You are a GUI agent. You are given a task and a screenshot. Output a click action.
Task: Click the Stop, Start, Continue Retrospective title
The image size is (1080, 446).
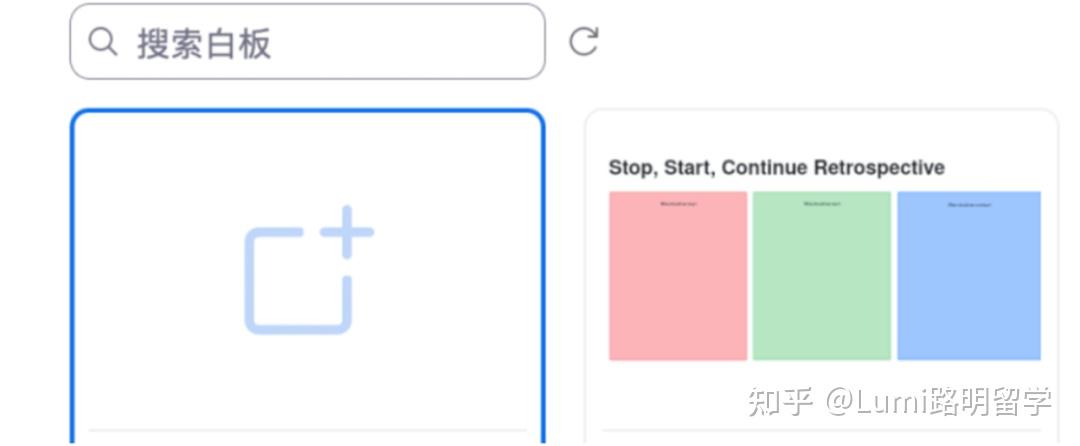pos(776,167)
